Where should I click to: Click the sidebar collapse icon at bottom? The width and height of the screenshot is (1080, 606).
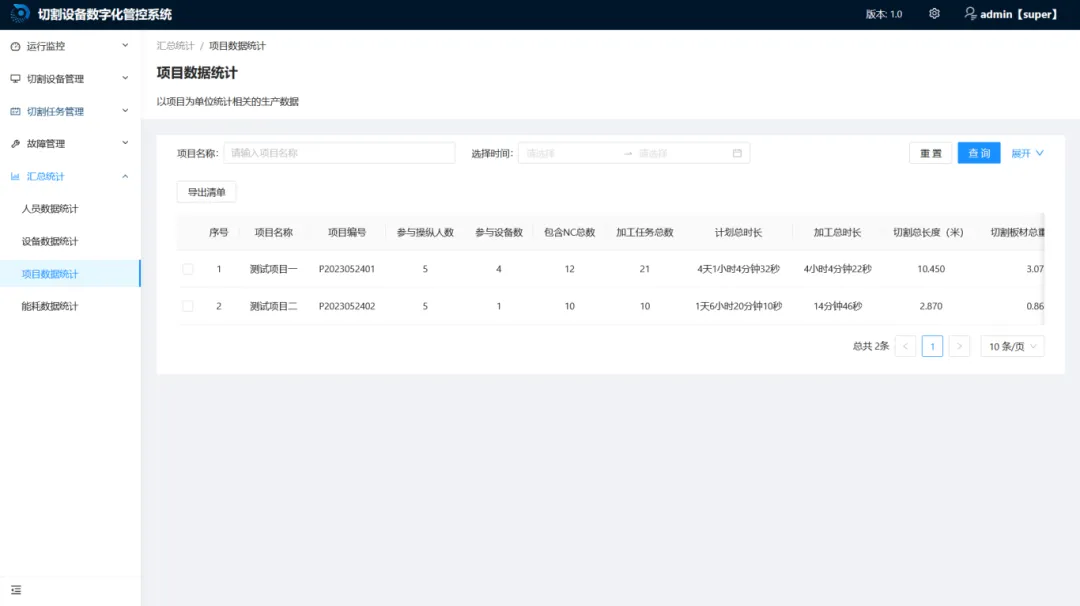(x=16, y=590)
